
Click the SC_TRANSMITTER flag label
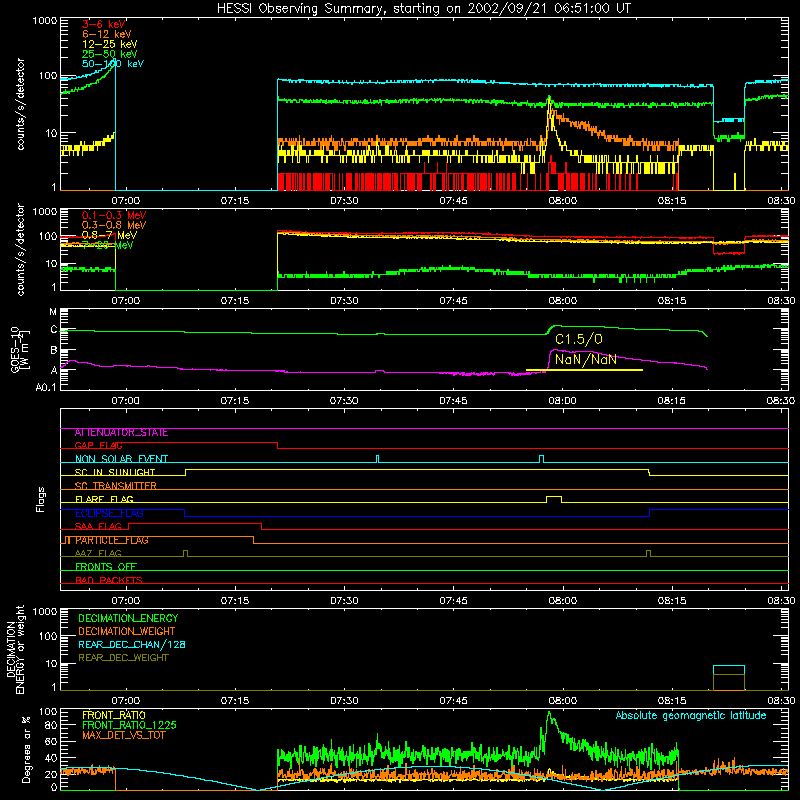[x=115, y=486]
